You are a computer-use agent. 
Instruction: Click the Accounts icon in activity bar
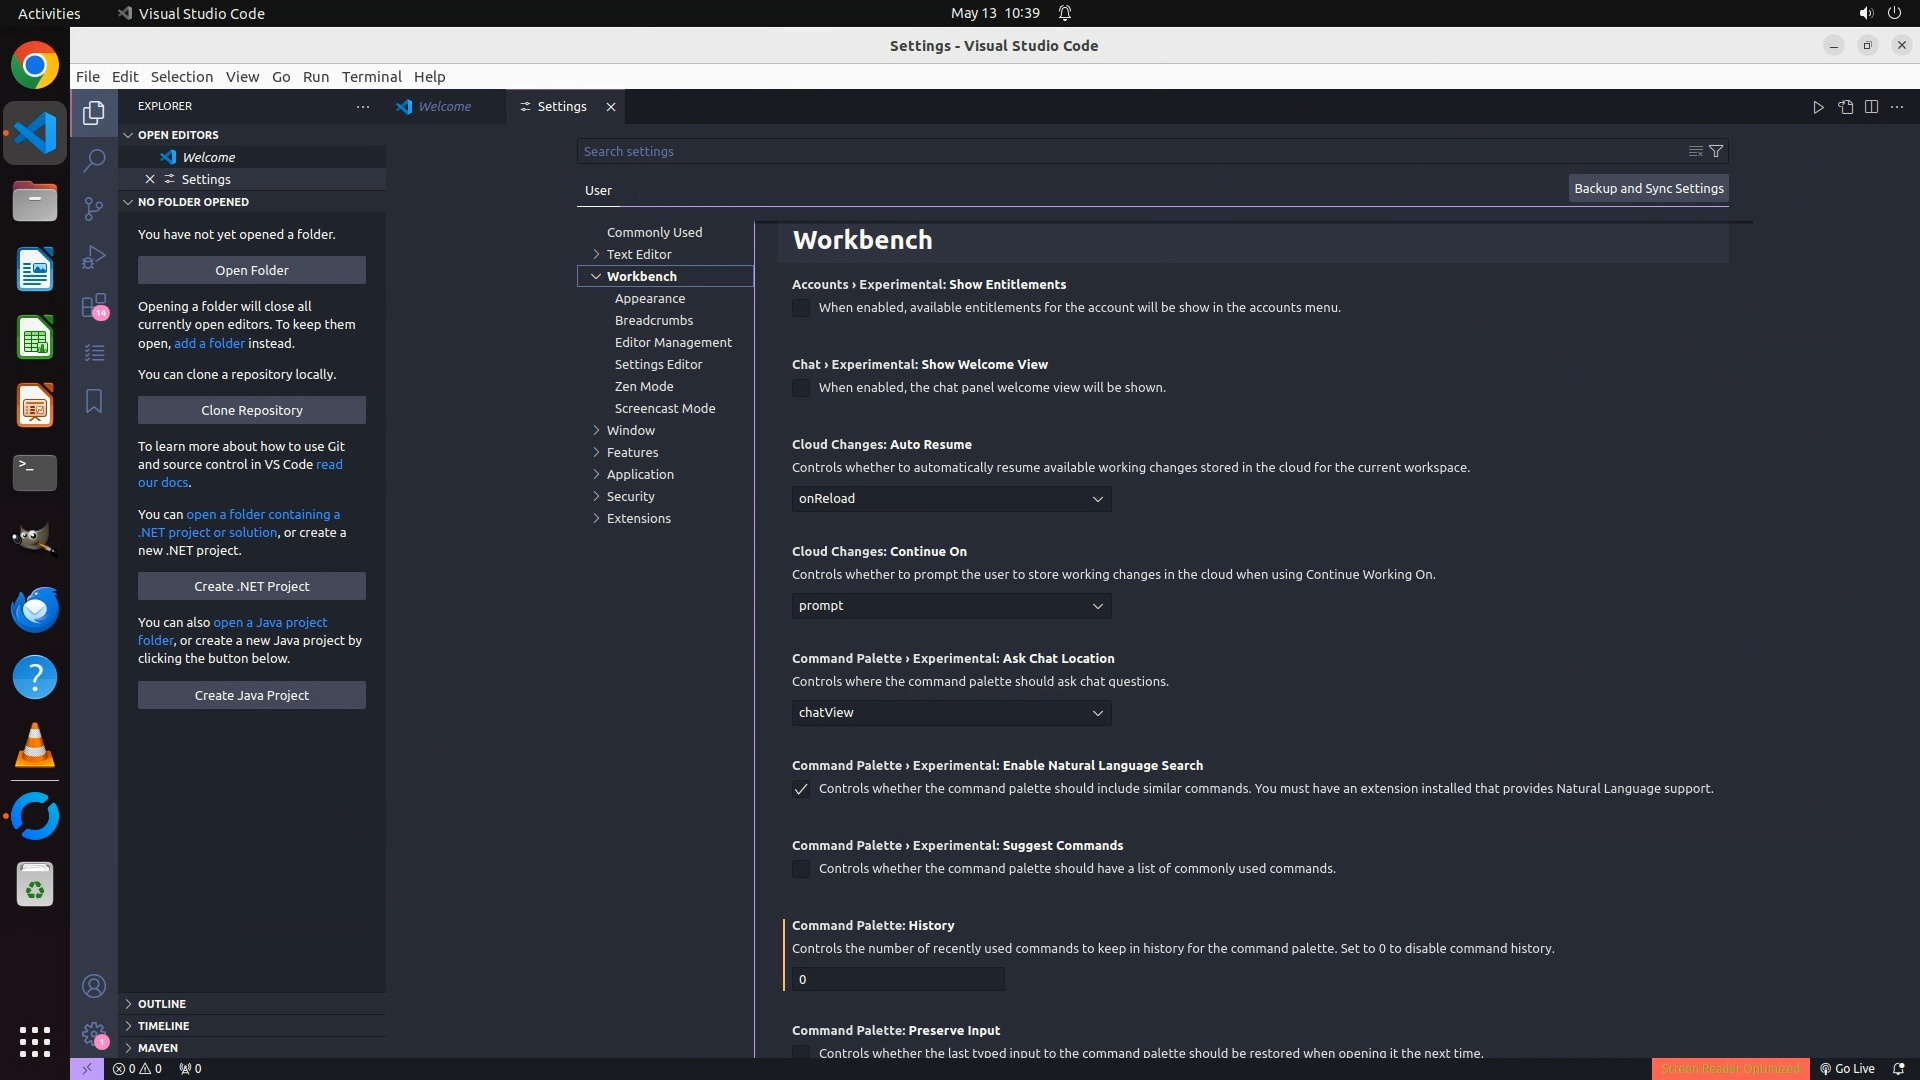(x=94, y=986)
